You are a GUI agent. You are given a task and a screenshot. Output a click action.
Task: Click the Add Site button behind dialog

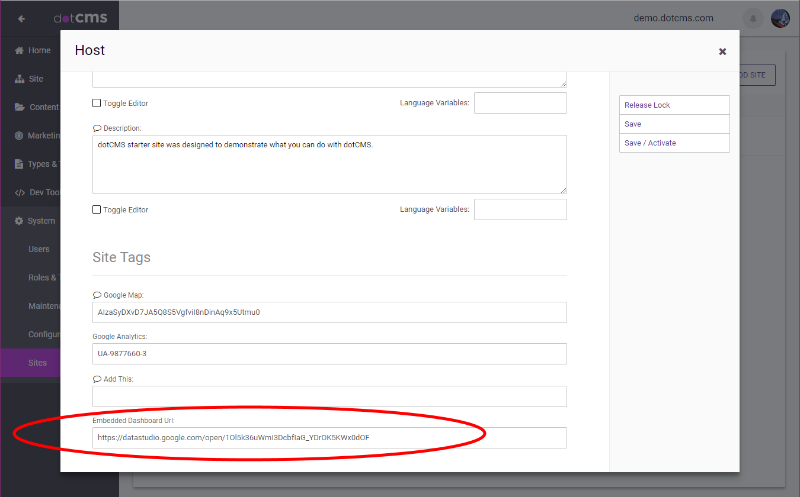click(757, 75)
